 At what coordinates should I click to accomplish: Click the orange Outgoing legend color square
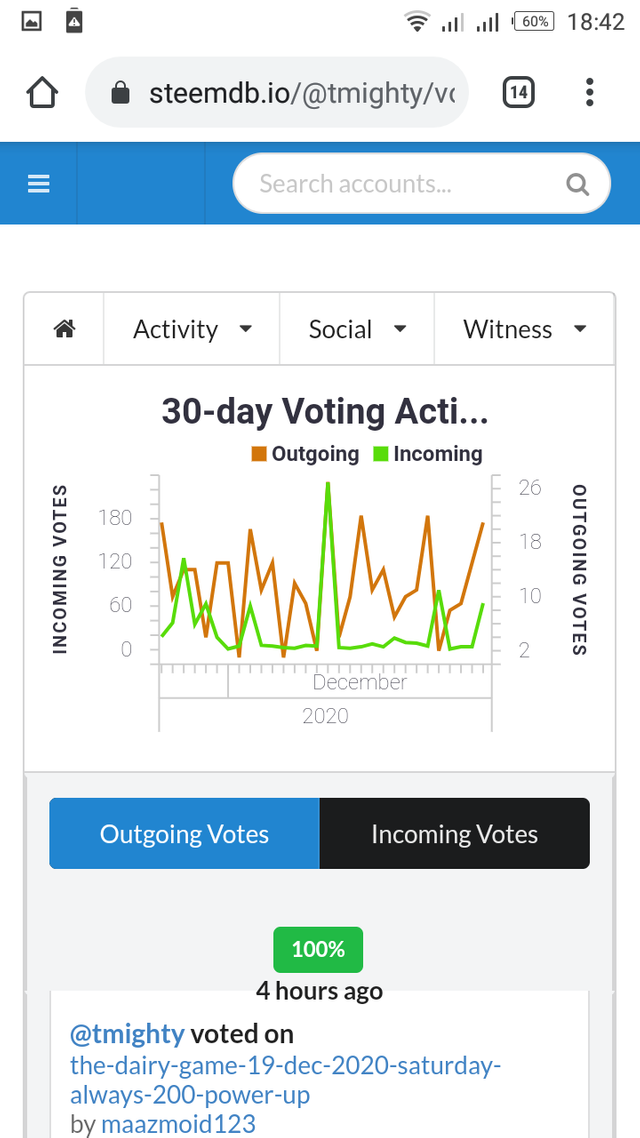point(259,454)
